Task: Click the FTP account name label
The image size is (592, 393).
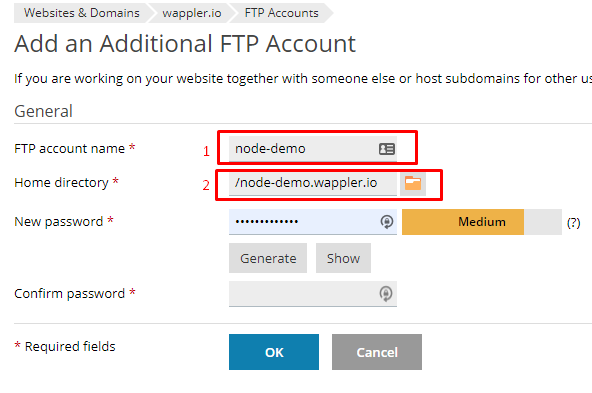Action: coord(69,149)
